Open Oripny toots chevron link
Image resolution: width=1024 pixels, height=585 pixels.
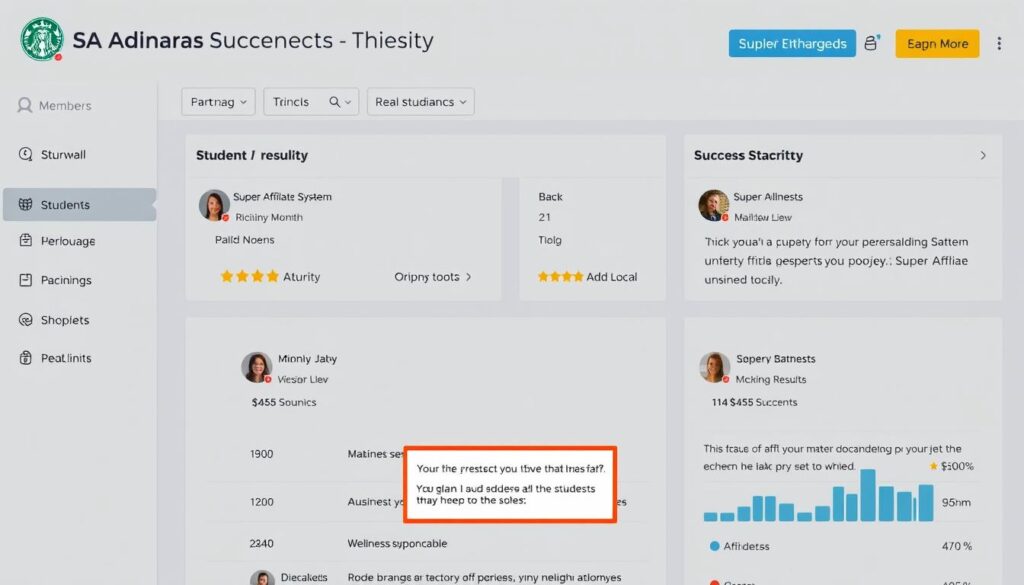click(432, 277)
